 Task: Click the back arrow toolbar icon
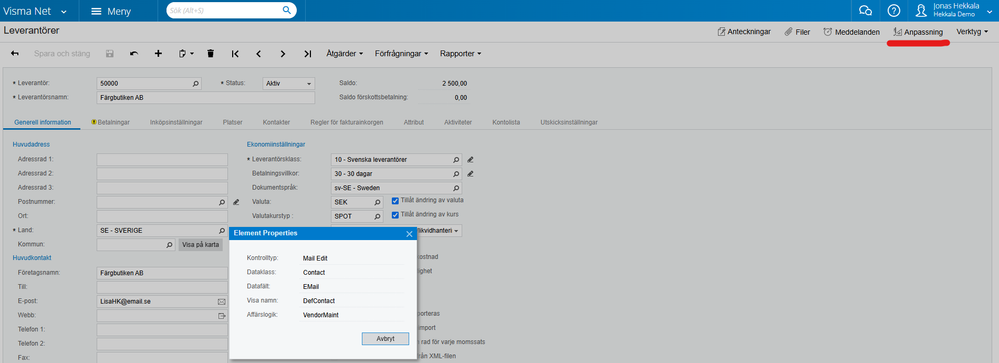pyautogui.click(x=15, y=54)
